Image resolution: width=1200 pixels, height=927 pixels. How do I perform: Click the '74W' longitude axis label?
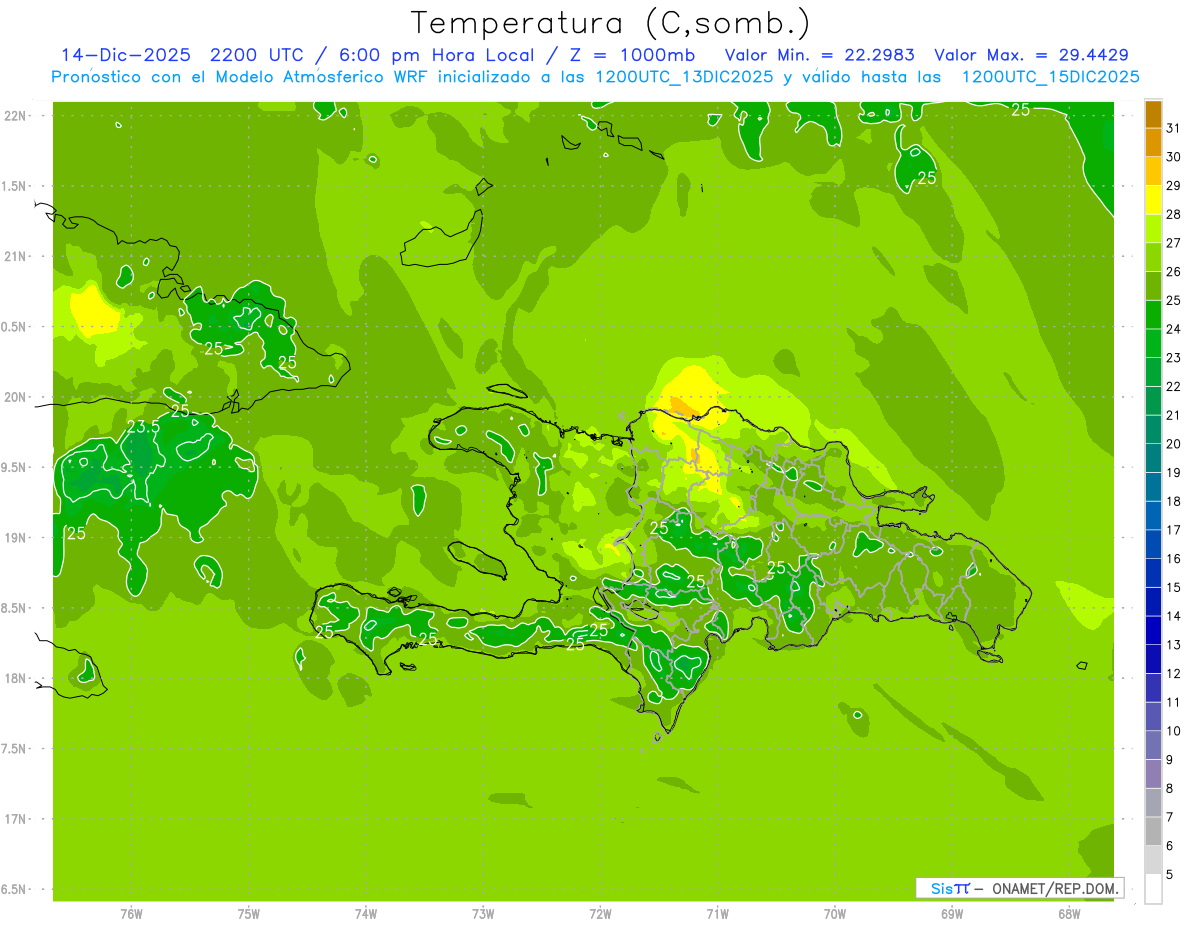pyautogui.click(x=365, y=914)
